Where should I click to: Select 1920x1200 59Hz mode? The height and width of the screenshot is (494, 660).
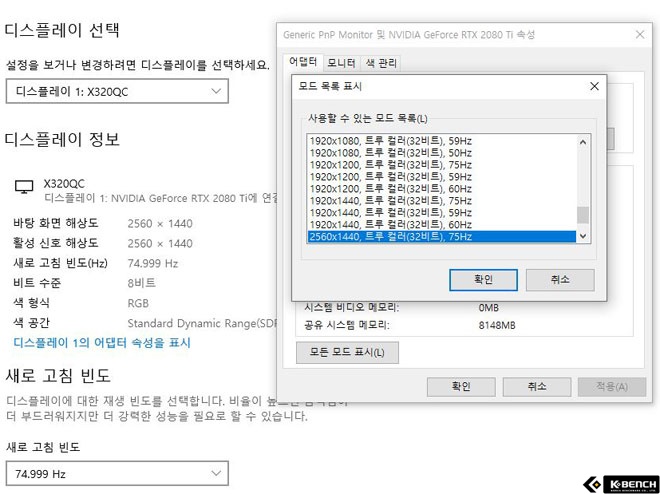[442, 177]
